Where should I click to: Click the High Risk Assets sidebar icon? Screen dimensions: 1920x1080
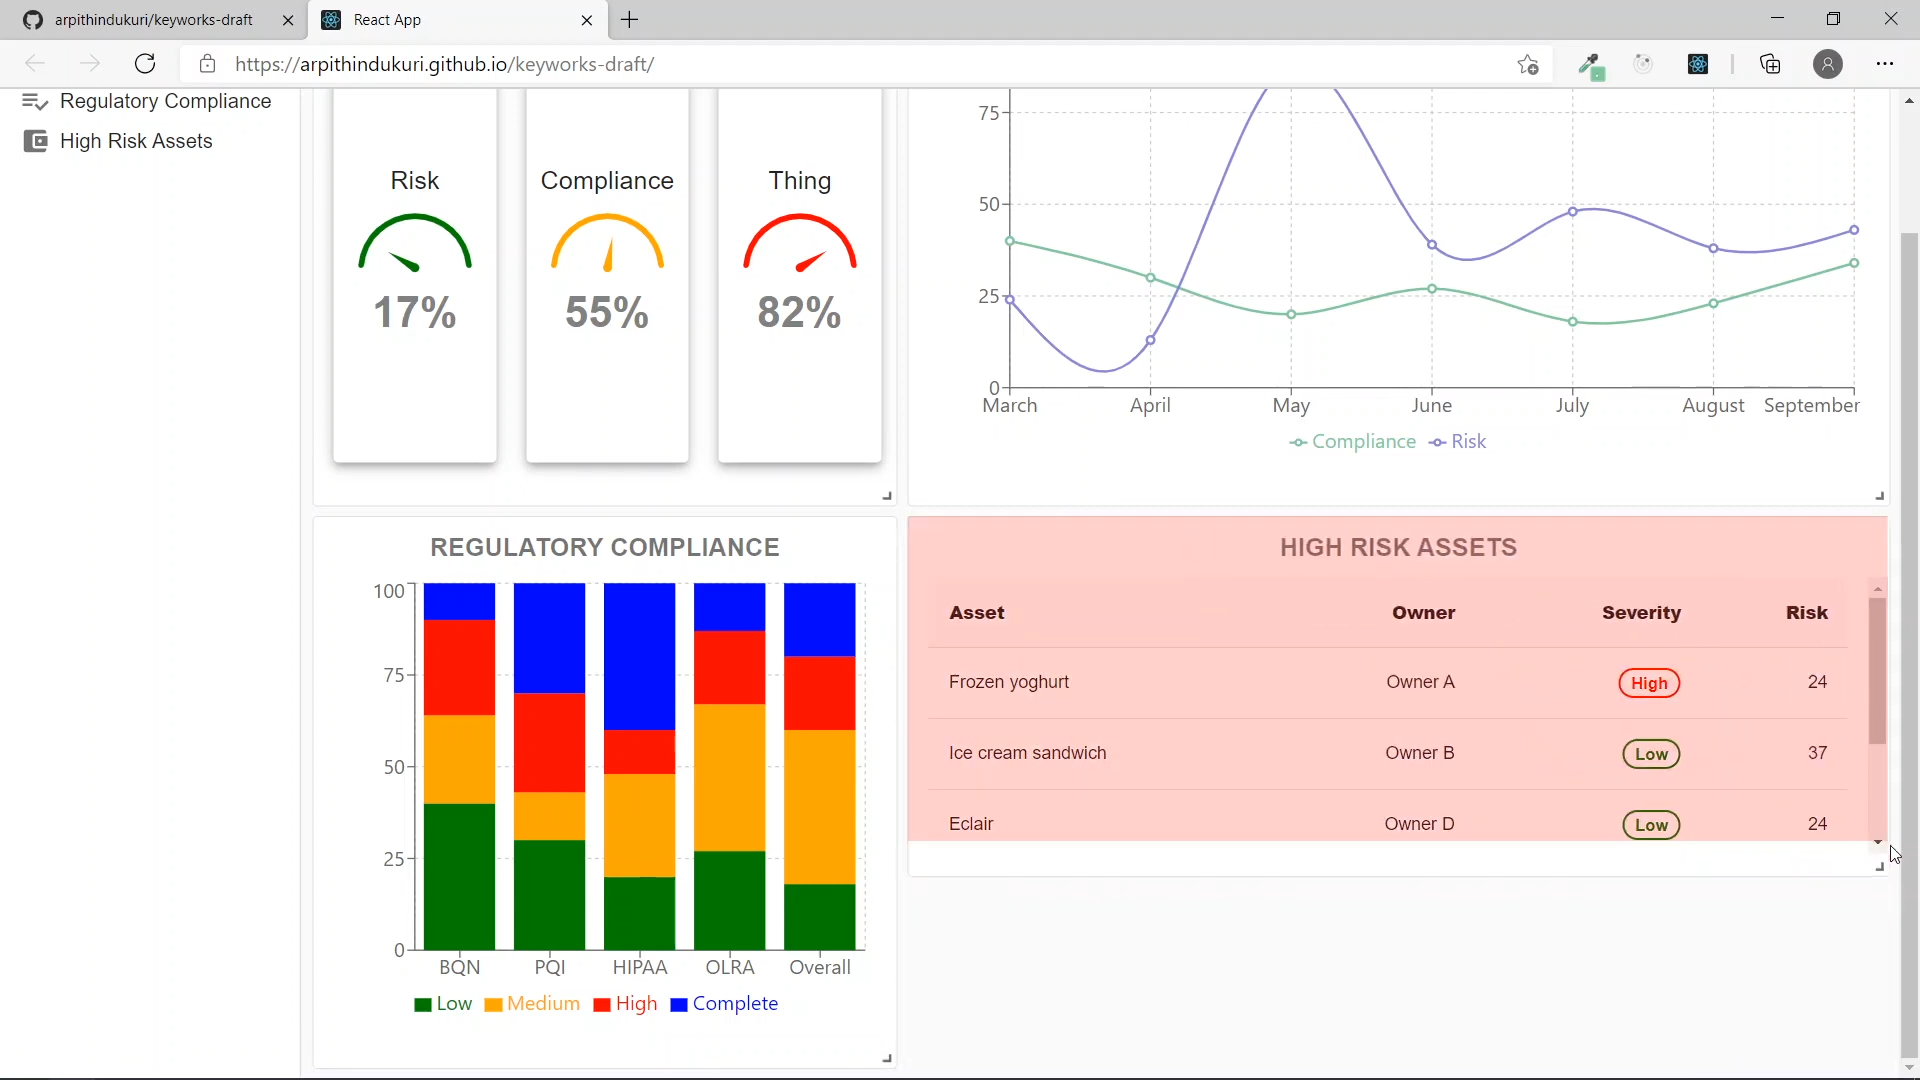35,141
